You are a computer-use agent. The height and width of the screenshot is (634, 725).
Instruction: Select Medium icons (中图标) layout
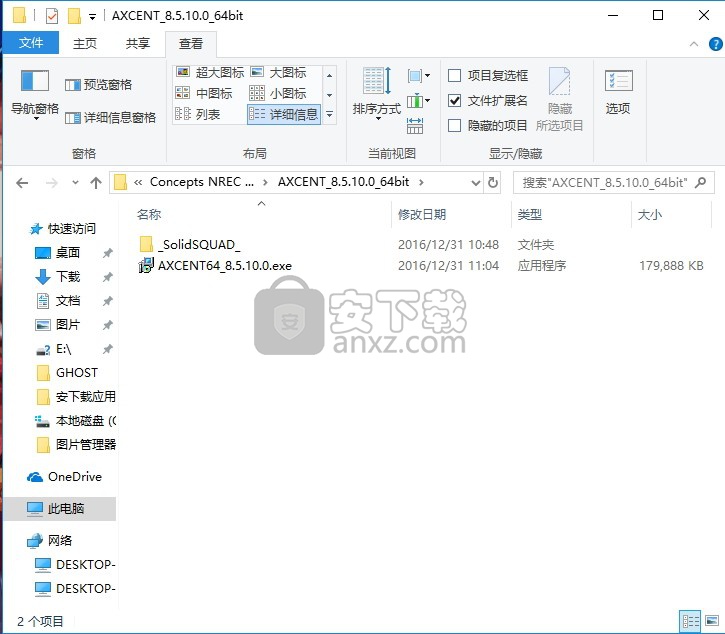pyautogui.click(x=204, y=93)
